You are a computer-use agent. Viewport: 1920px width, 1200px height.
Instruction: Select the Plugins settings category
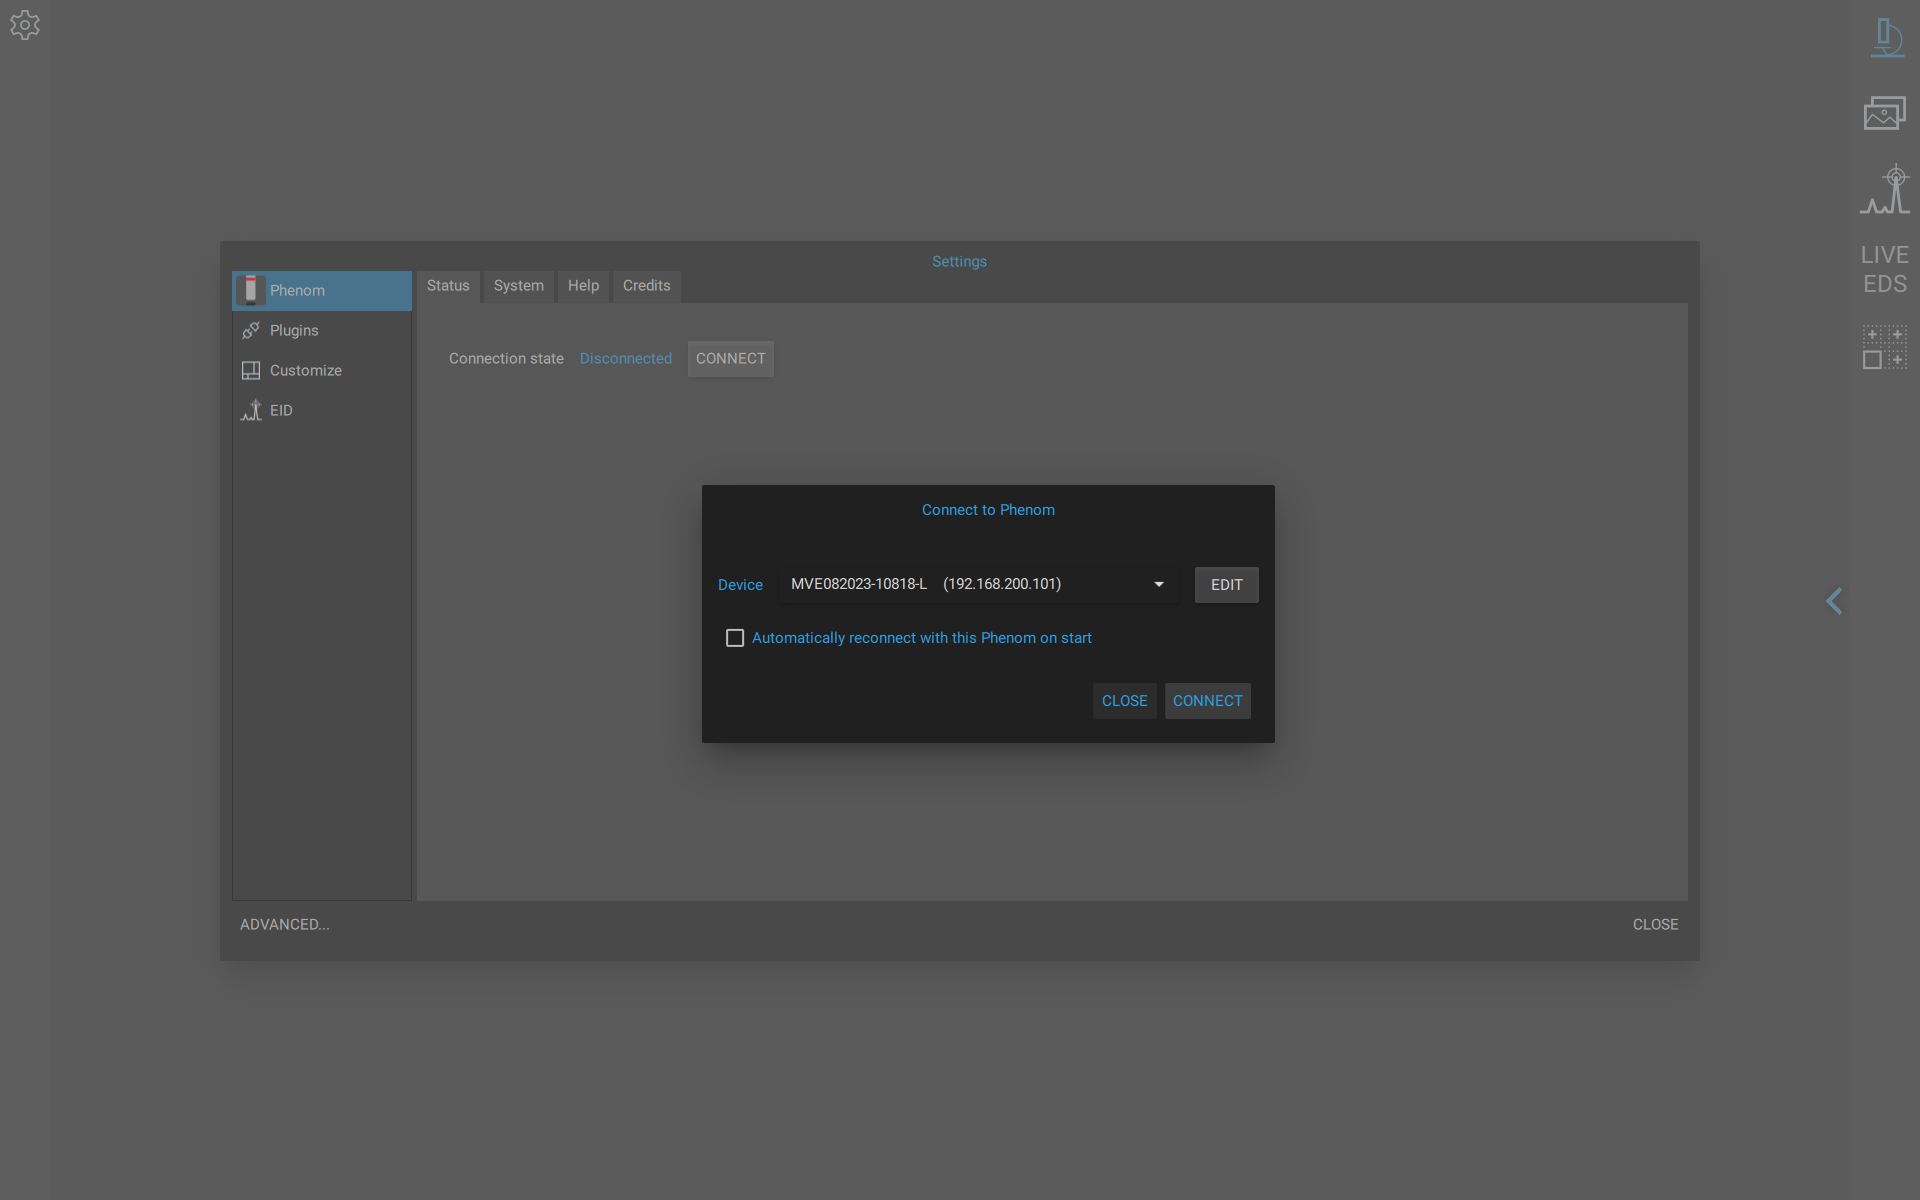click(x=322, y=331)
